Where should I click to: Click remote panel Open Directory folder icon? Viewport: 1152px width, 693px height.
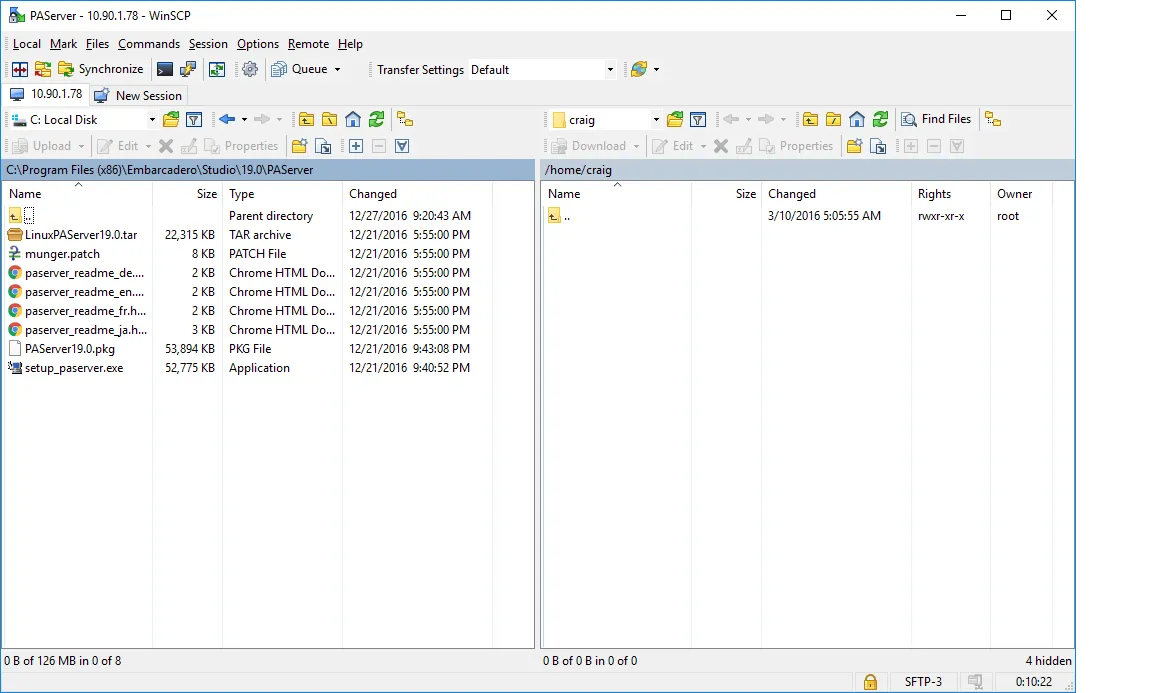pos(675,119)
